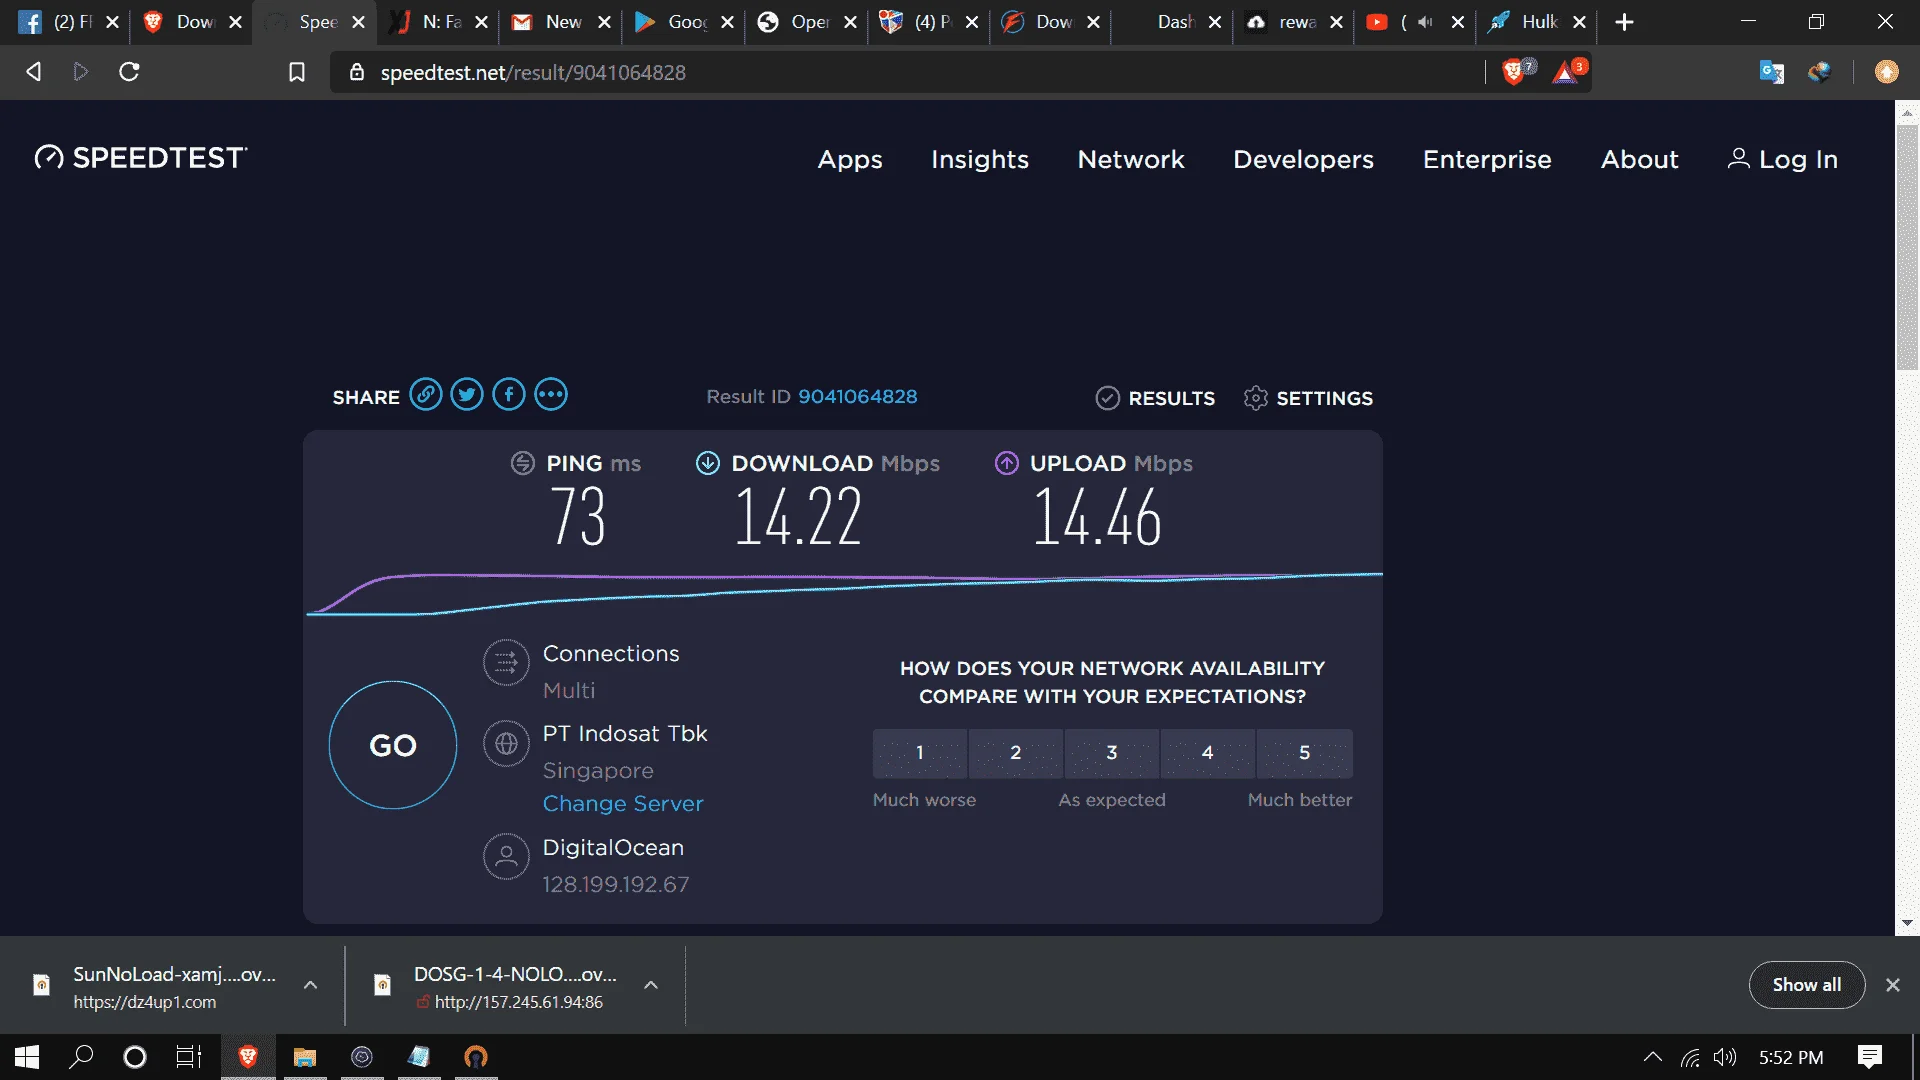Click the Speedtest logo
This screenshot has width=1920, height=1080.
coord(141,158)
